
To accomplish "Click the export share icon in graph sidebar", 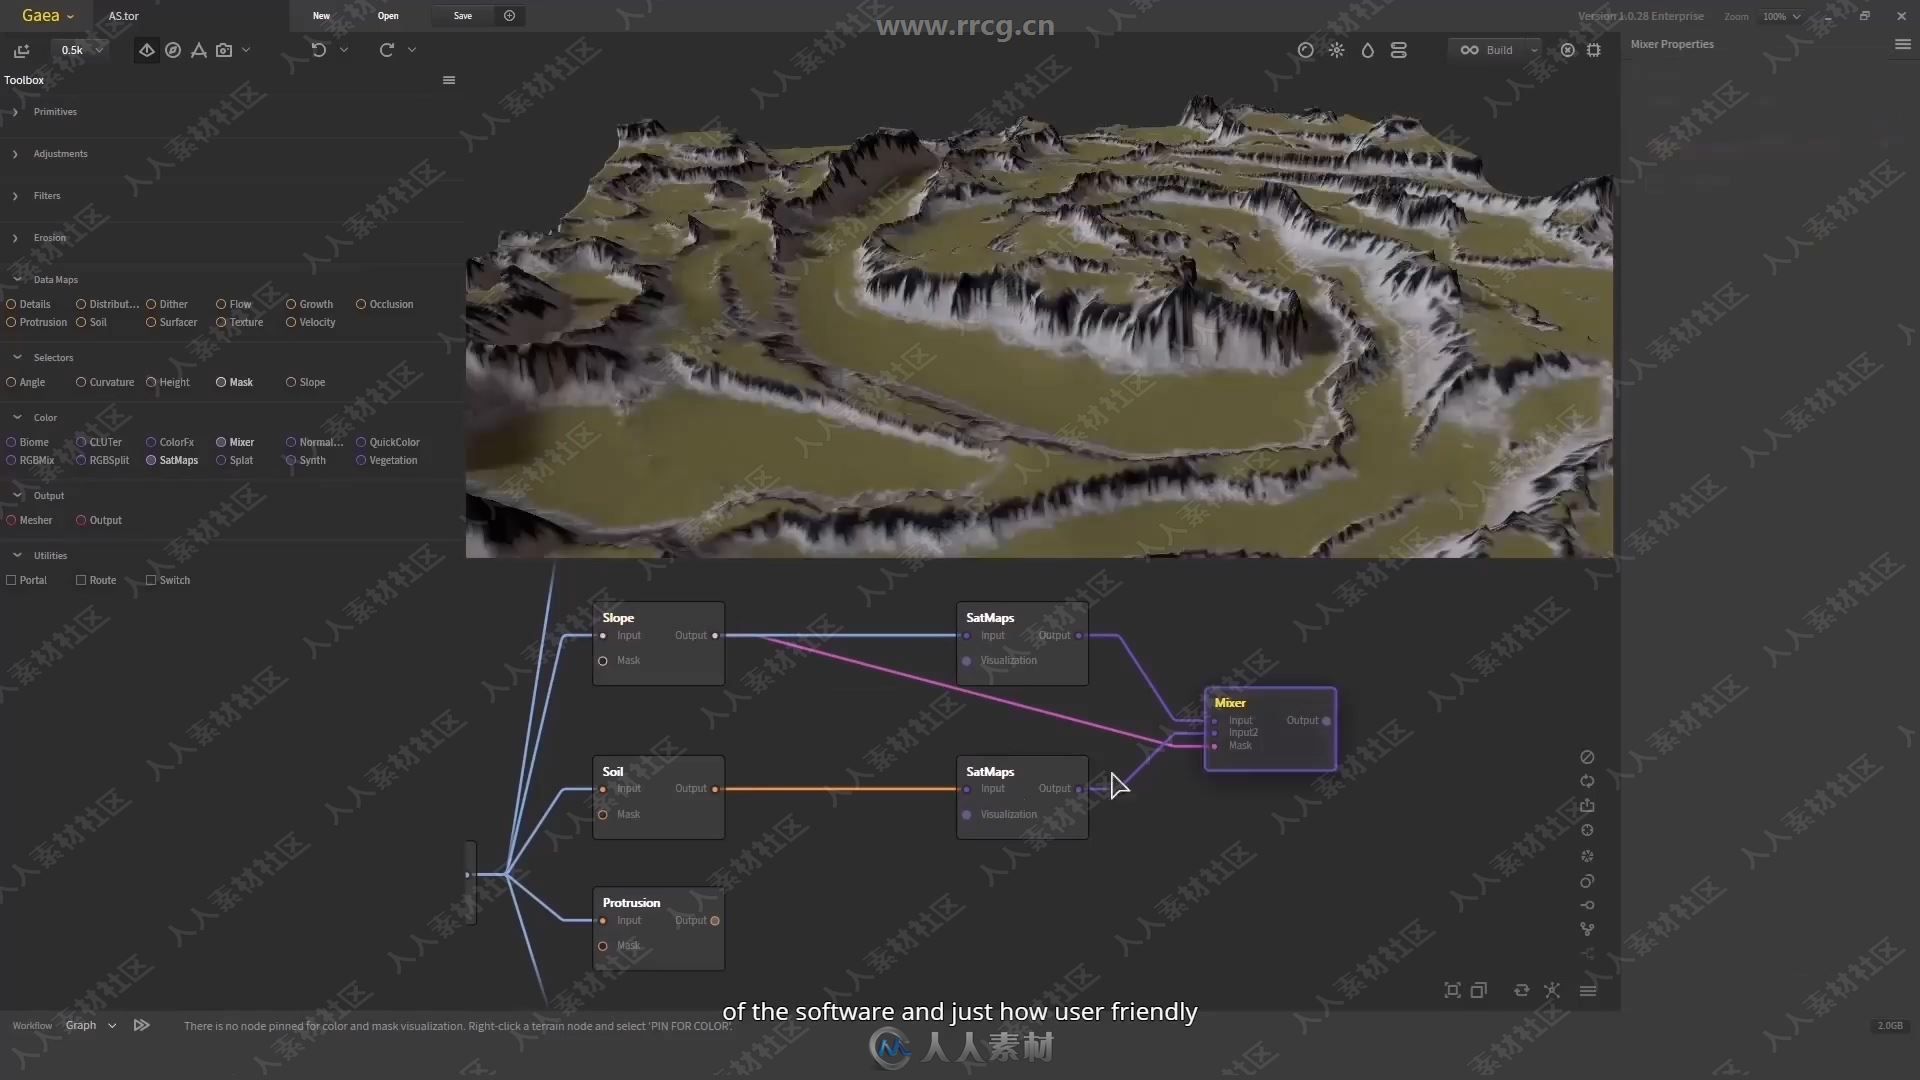I will (x=1587, y=806).
